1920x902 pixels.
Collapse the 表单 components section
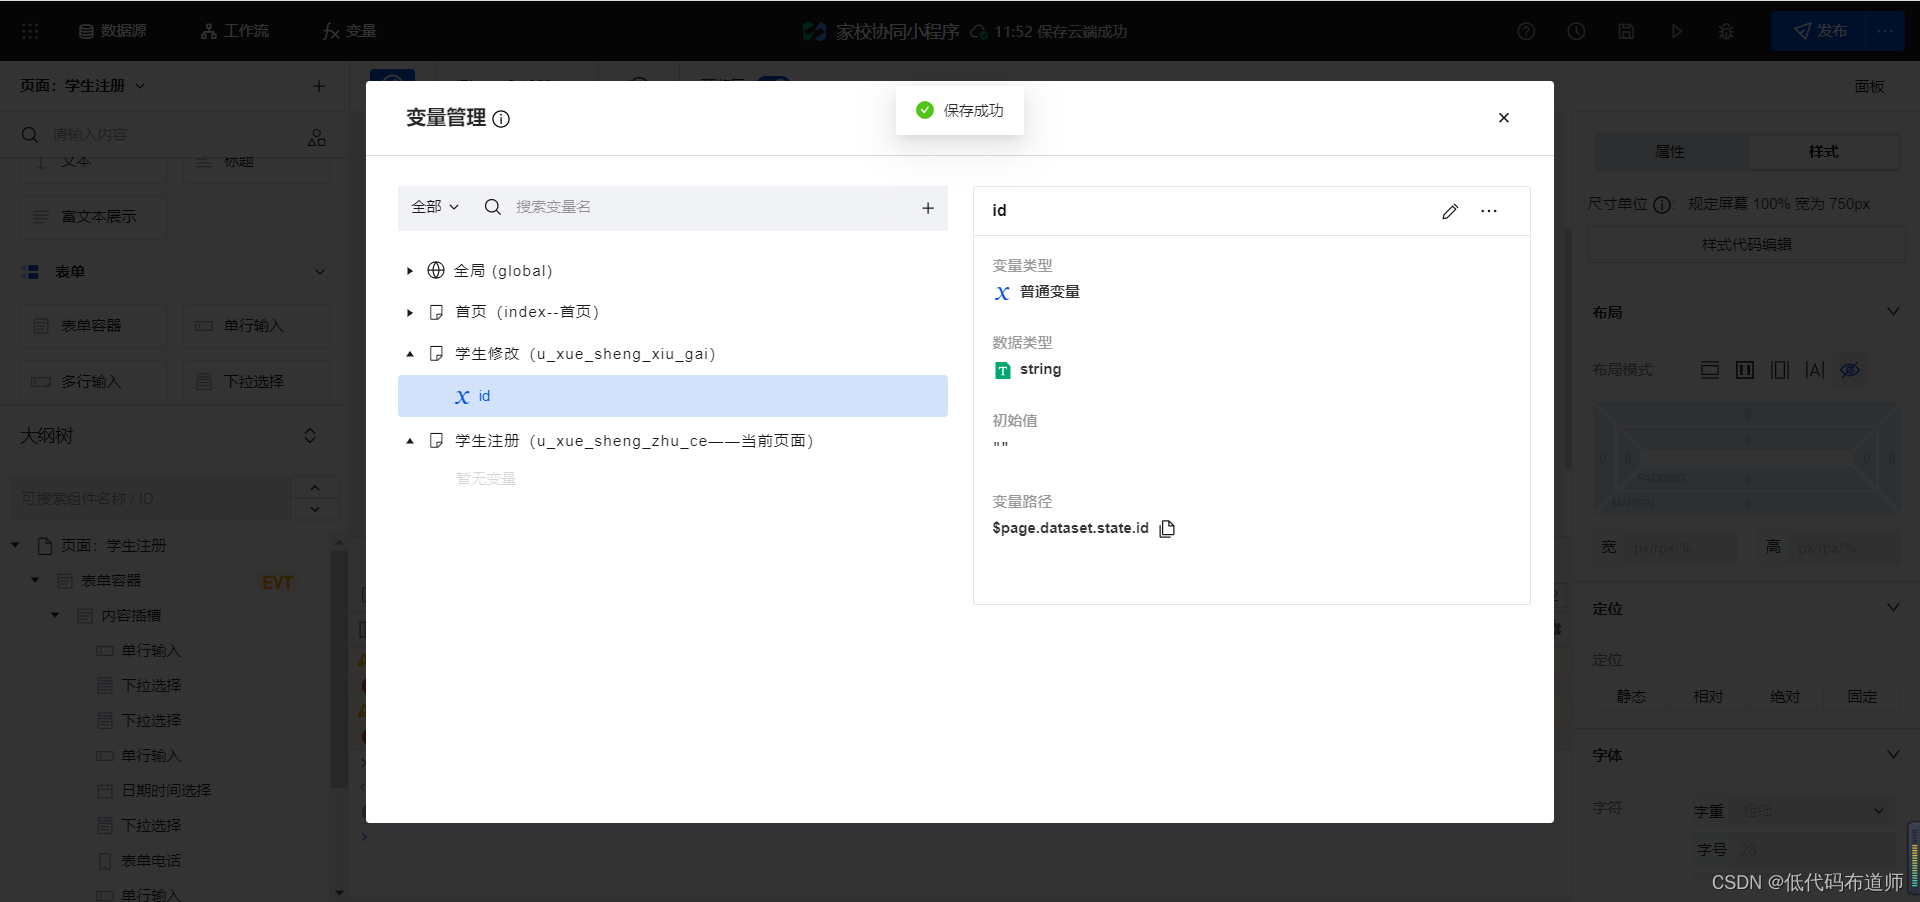click(x=320, y=272)
